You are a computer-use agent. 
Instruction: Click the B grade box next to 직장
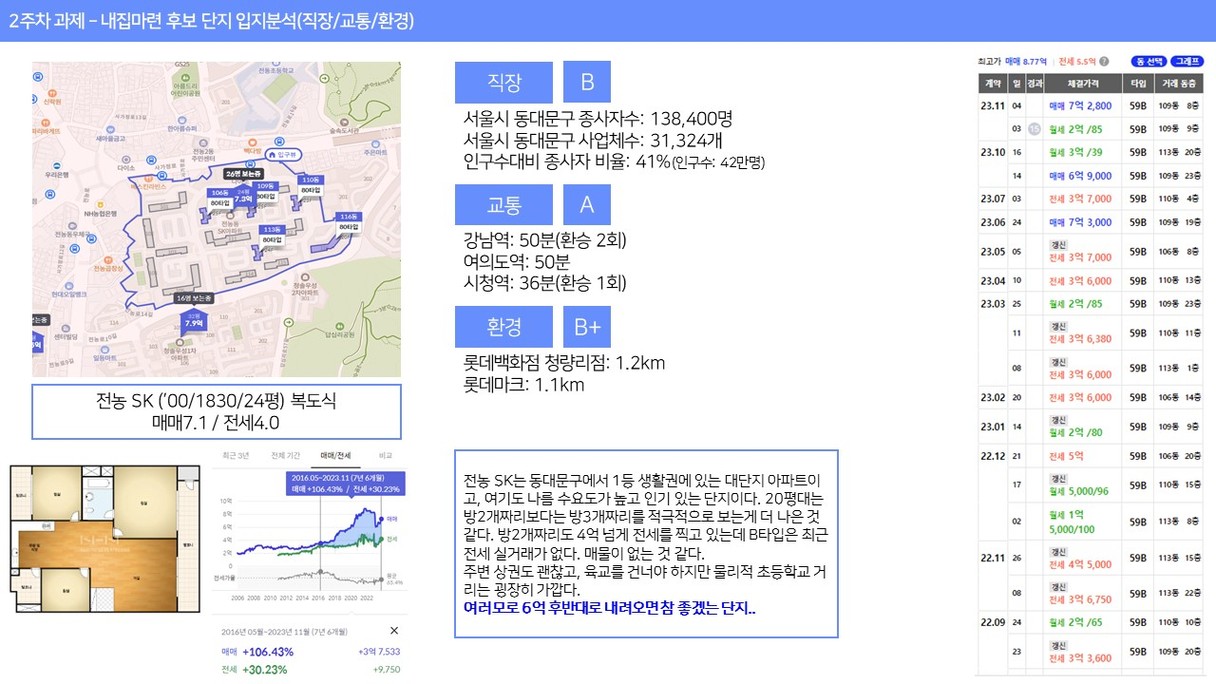point(587,83)
